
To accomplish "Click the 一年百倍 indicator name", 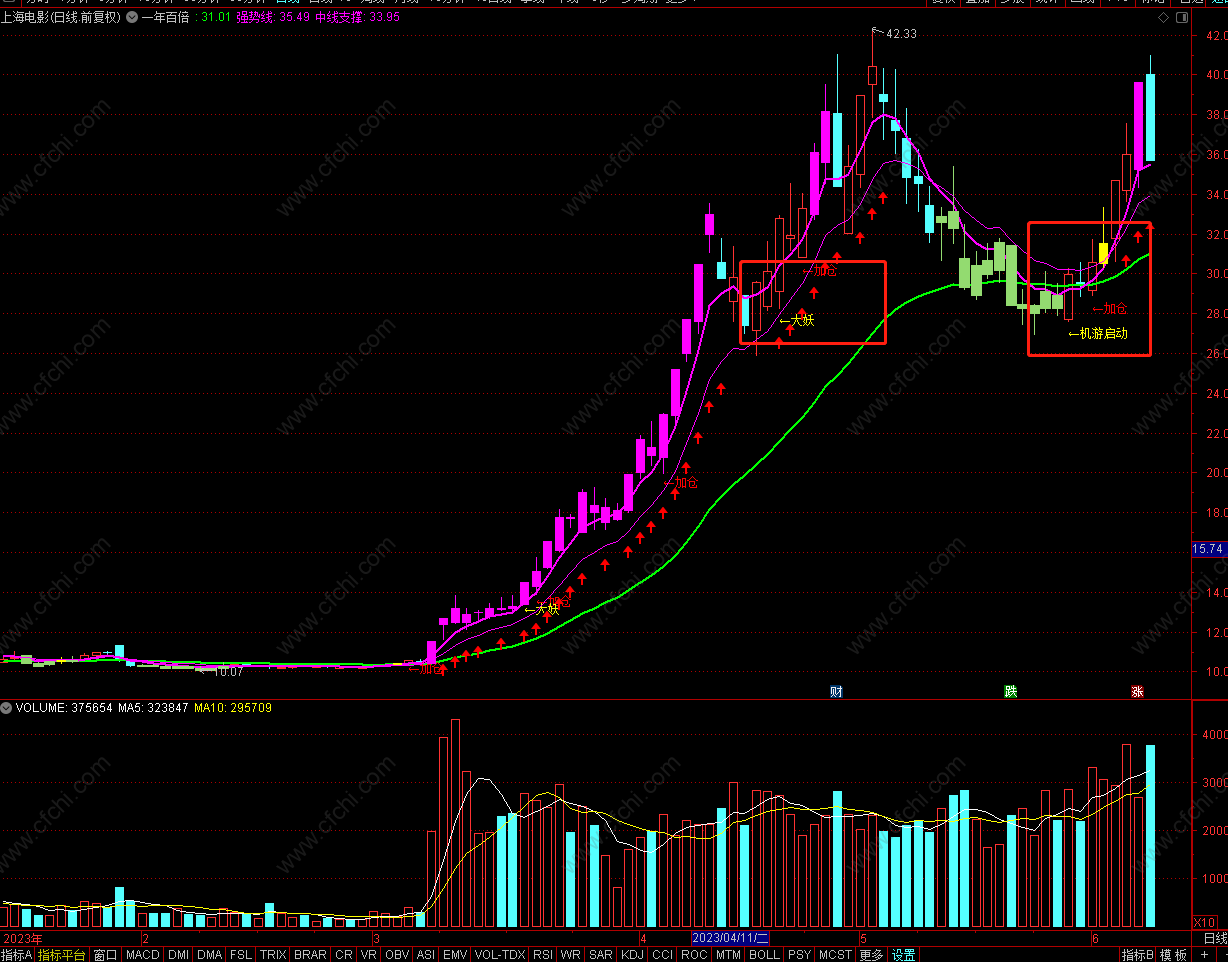I will coord(165,17).
